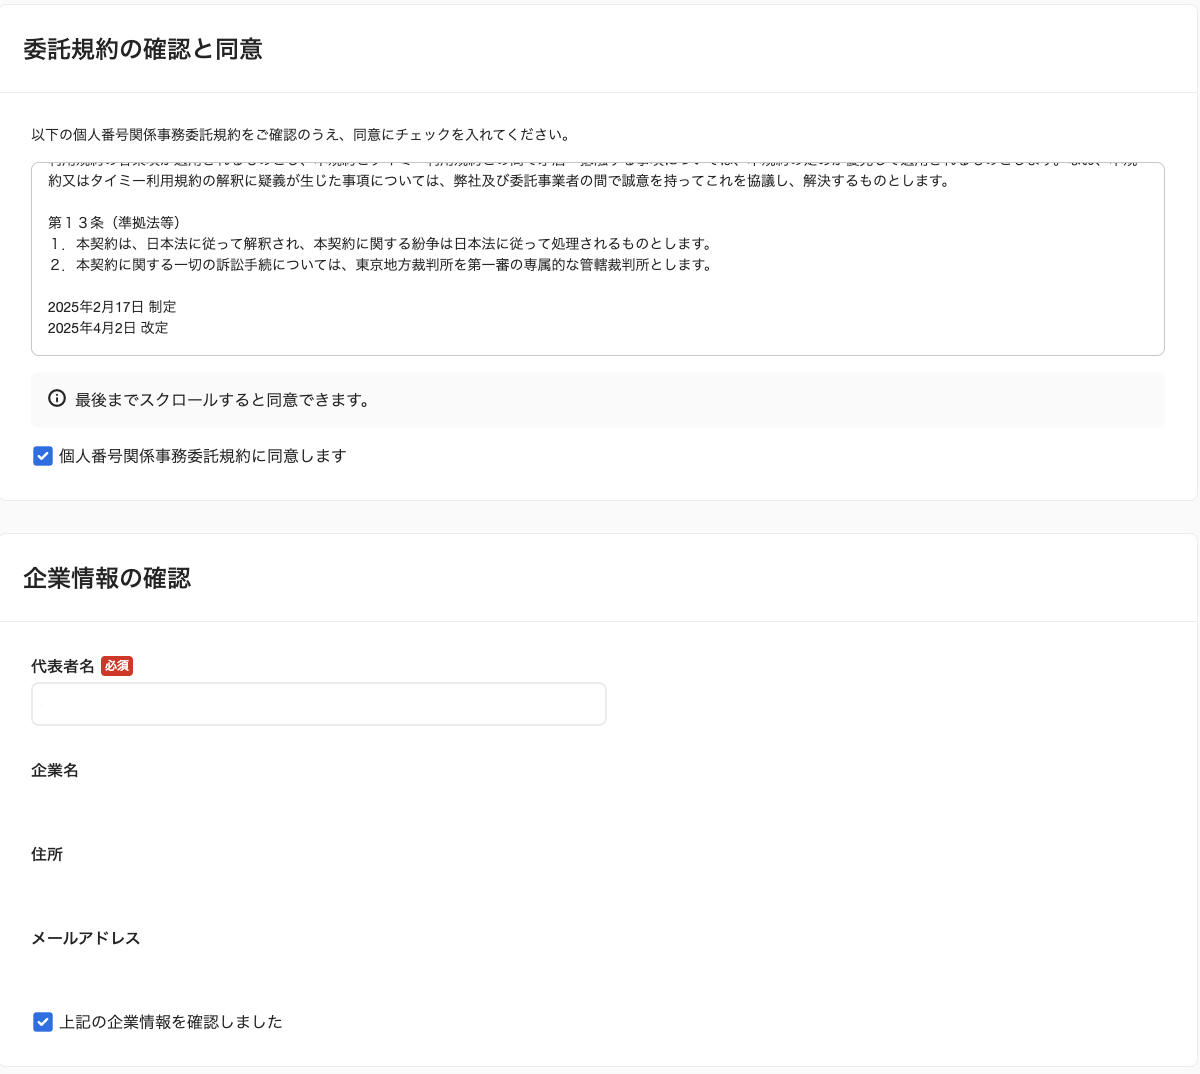Screen dimensions: 1200x1074
Task: Click the 委託規約の確認と同意 section heading
Action: pos(143,49)
